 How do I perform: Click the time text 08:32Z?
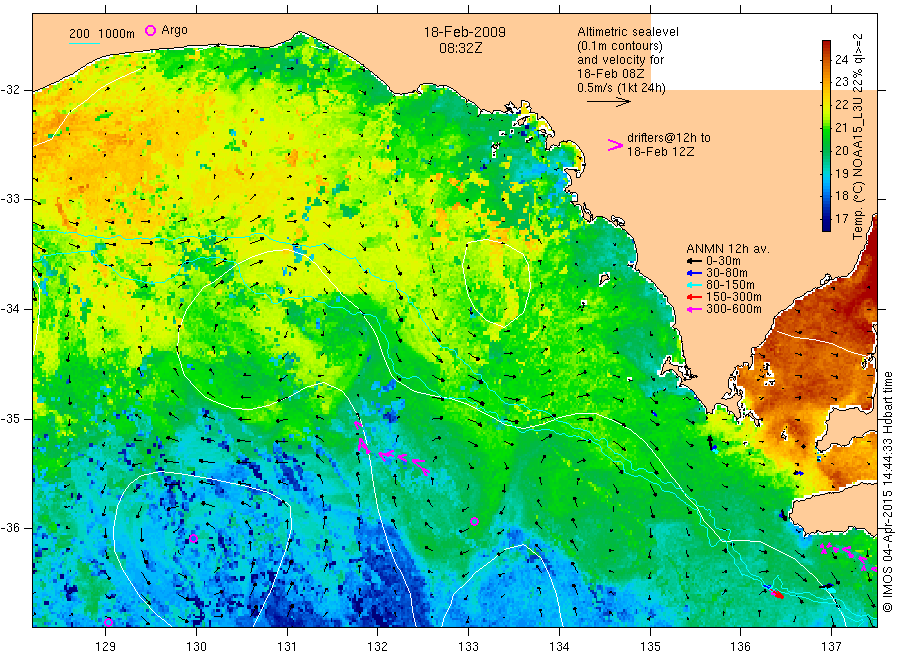pyautogui.click(x=460, y=48)
